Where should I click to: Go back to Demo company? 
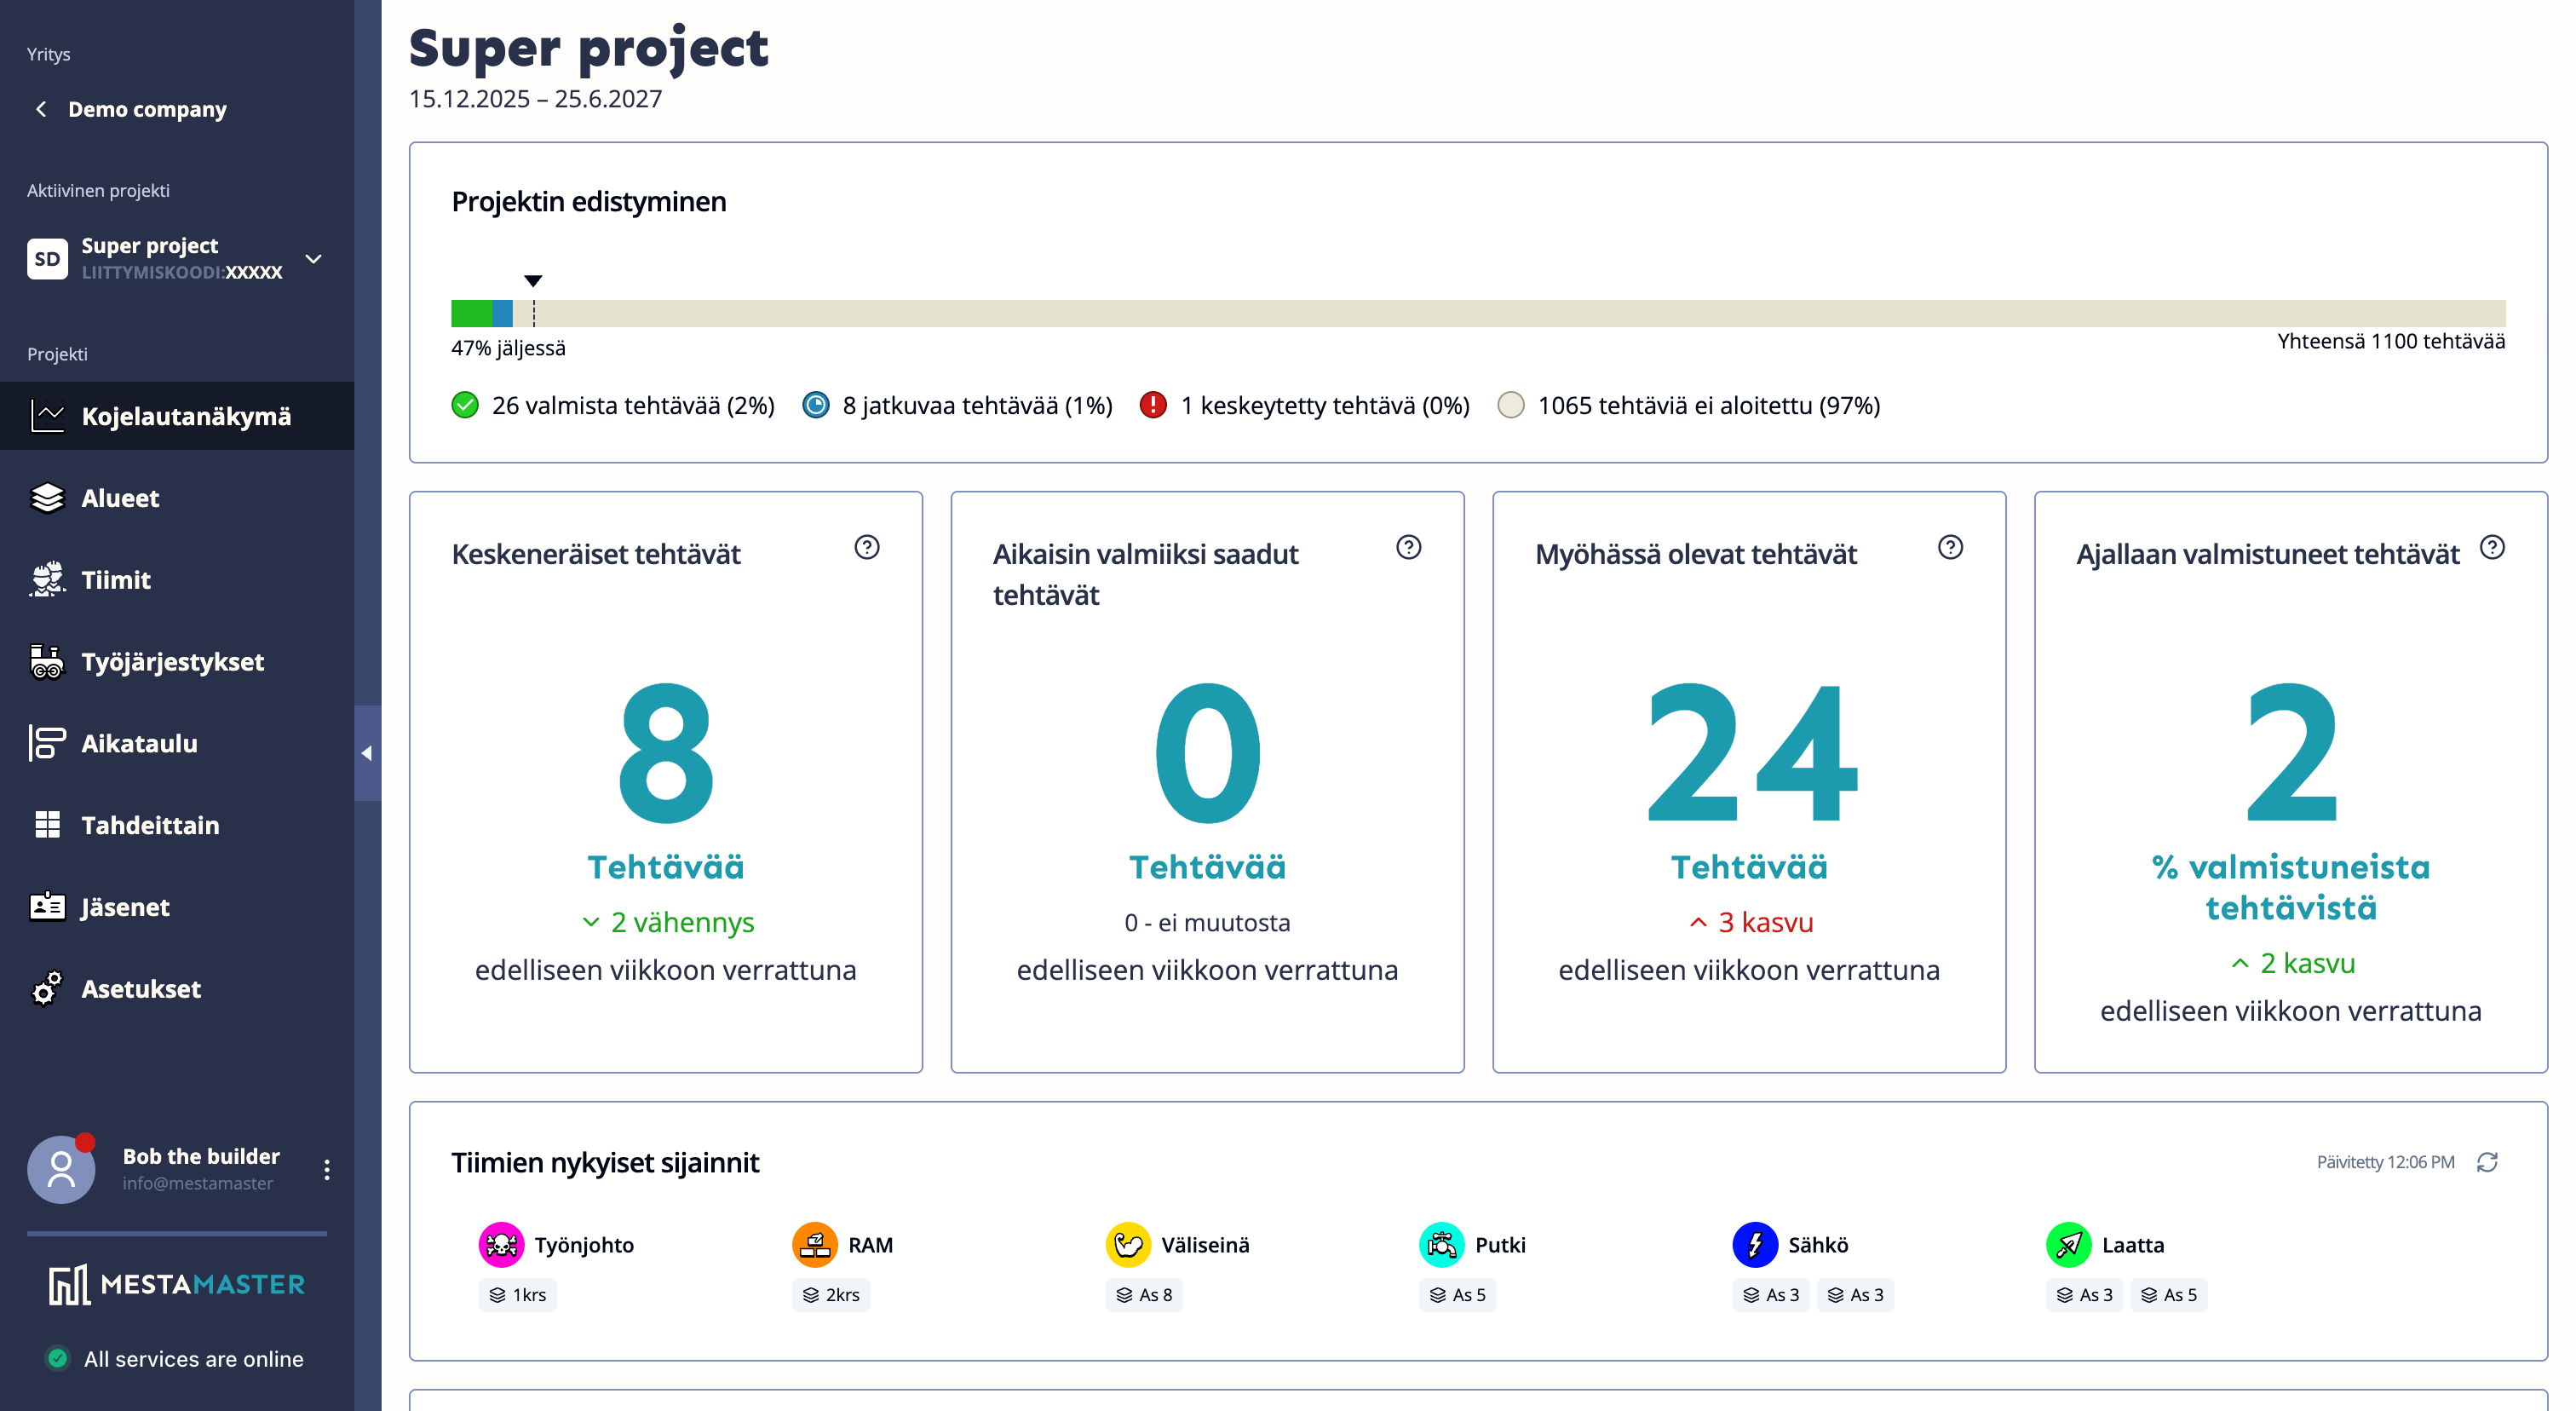40,109
